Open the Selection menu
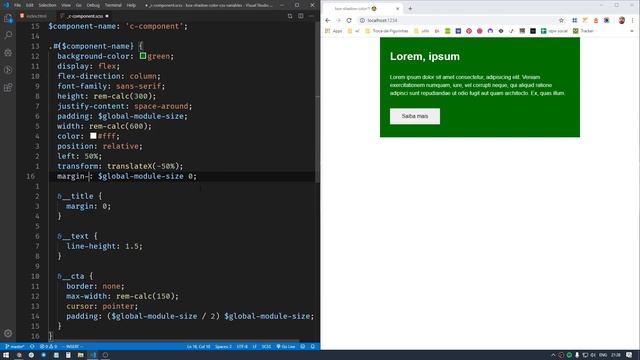Viewport: 640px width, 360px height. coord(47,5)
